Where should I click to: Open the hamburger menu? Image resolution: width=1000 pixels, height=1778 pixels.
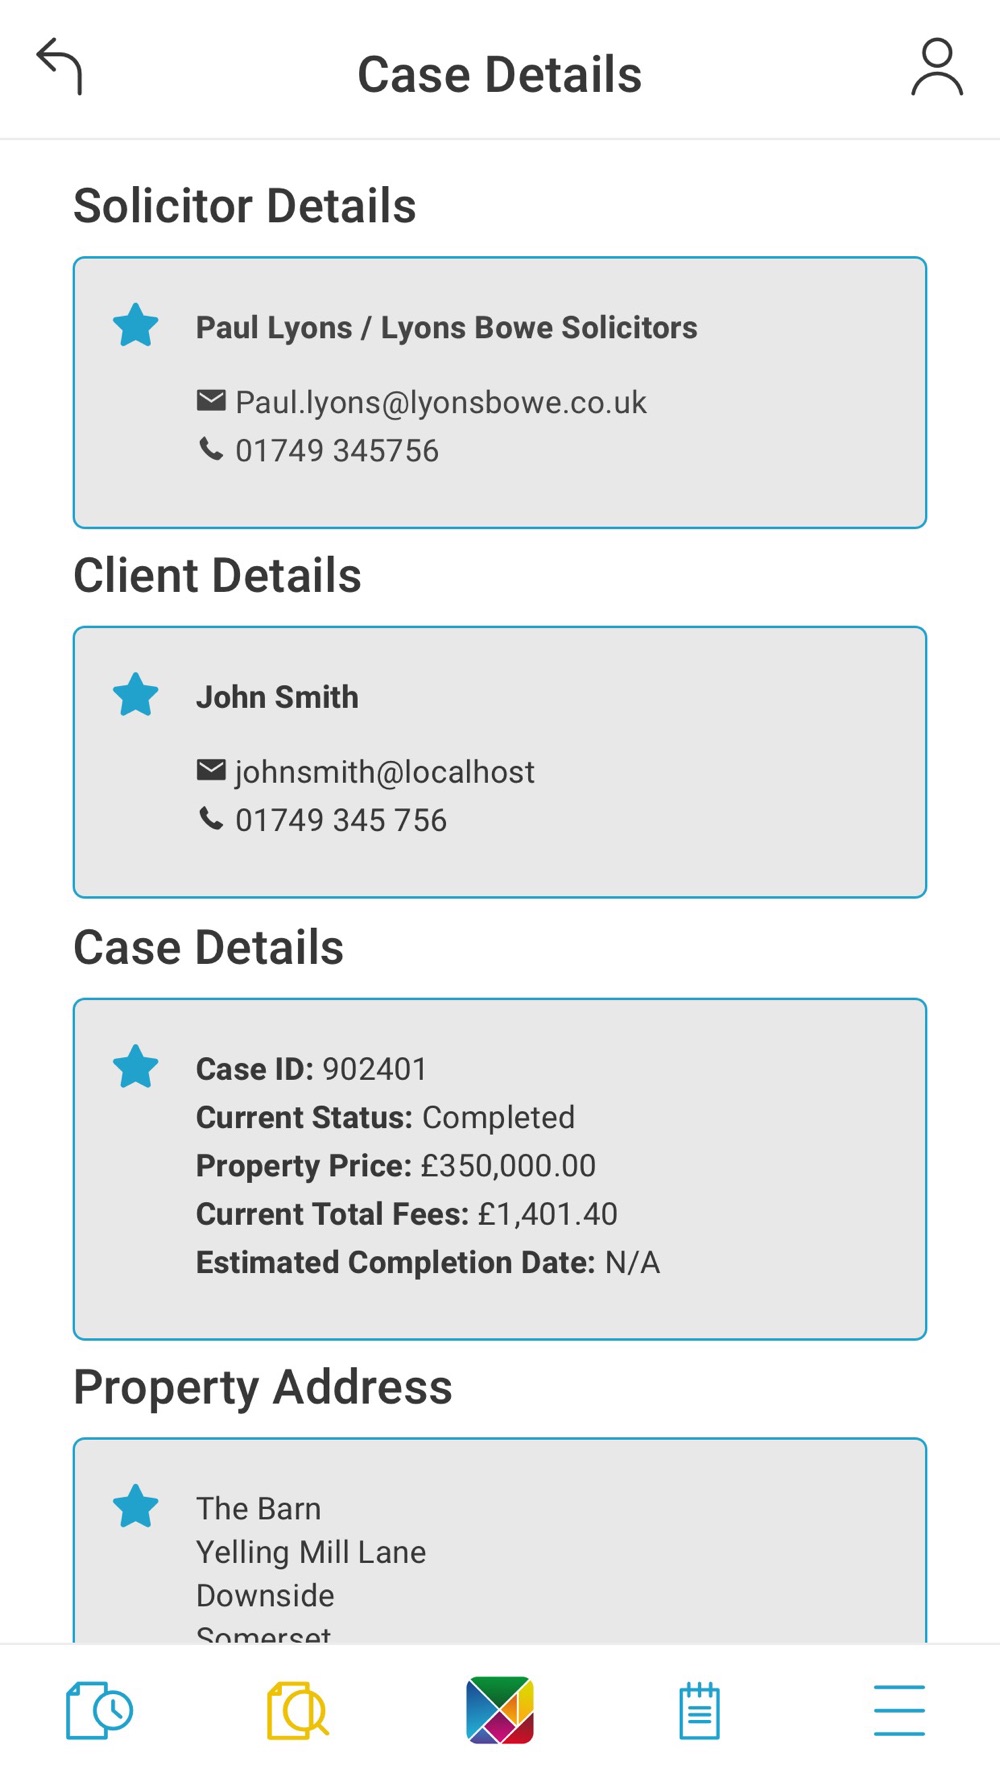tap(899, 1711)
